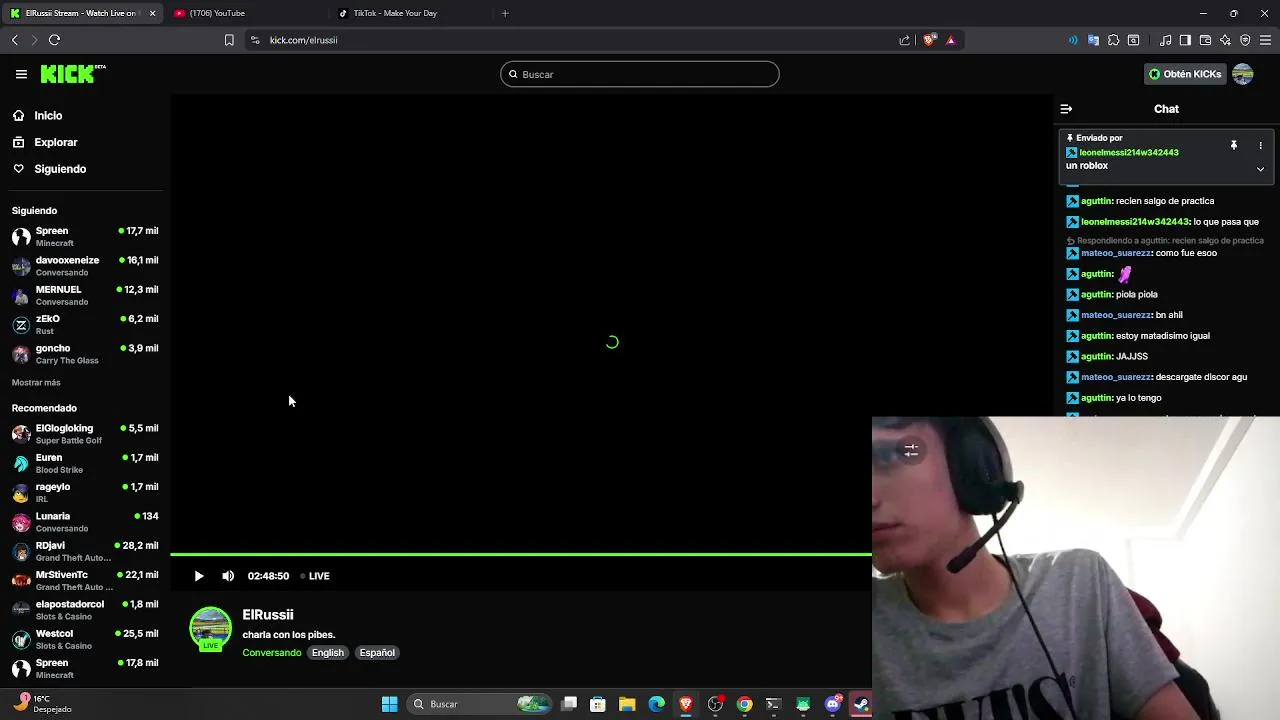This screenshot has width=1280, height=720.
Task: Open Steam from the taskbar
Action: (861, 704)
